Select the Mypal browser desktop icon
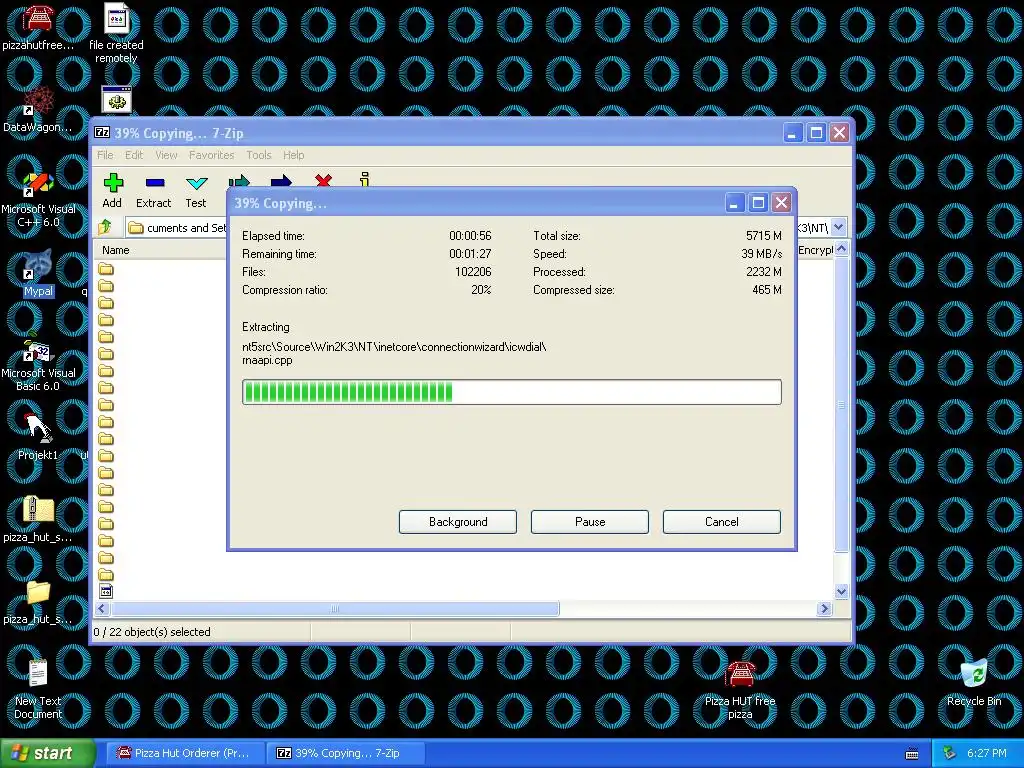 tap(38, 273)
